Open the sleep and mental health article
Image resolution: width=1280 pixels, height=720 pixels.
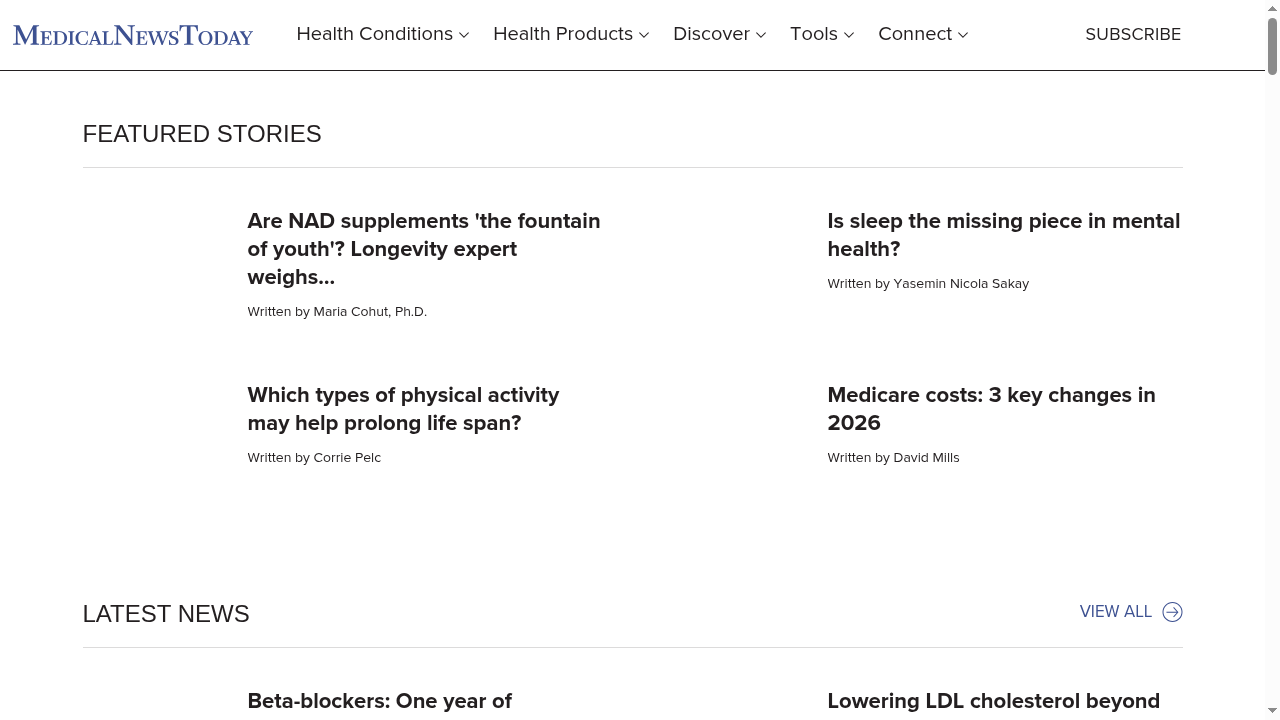point(1003,235)
